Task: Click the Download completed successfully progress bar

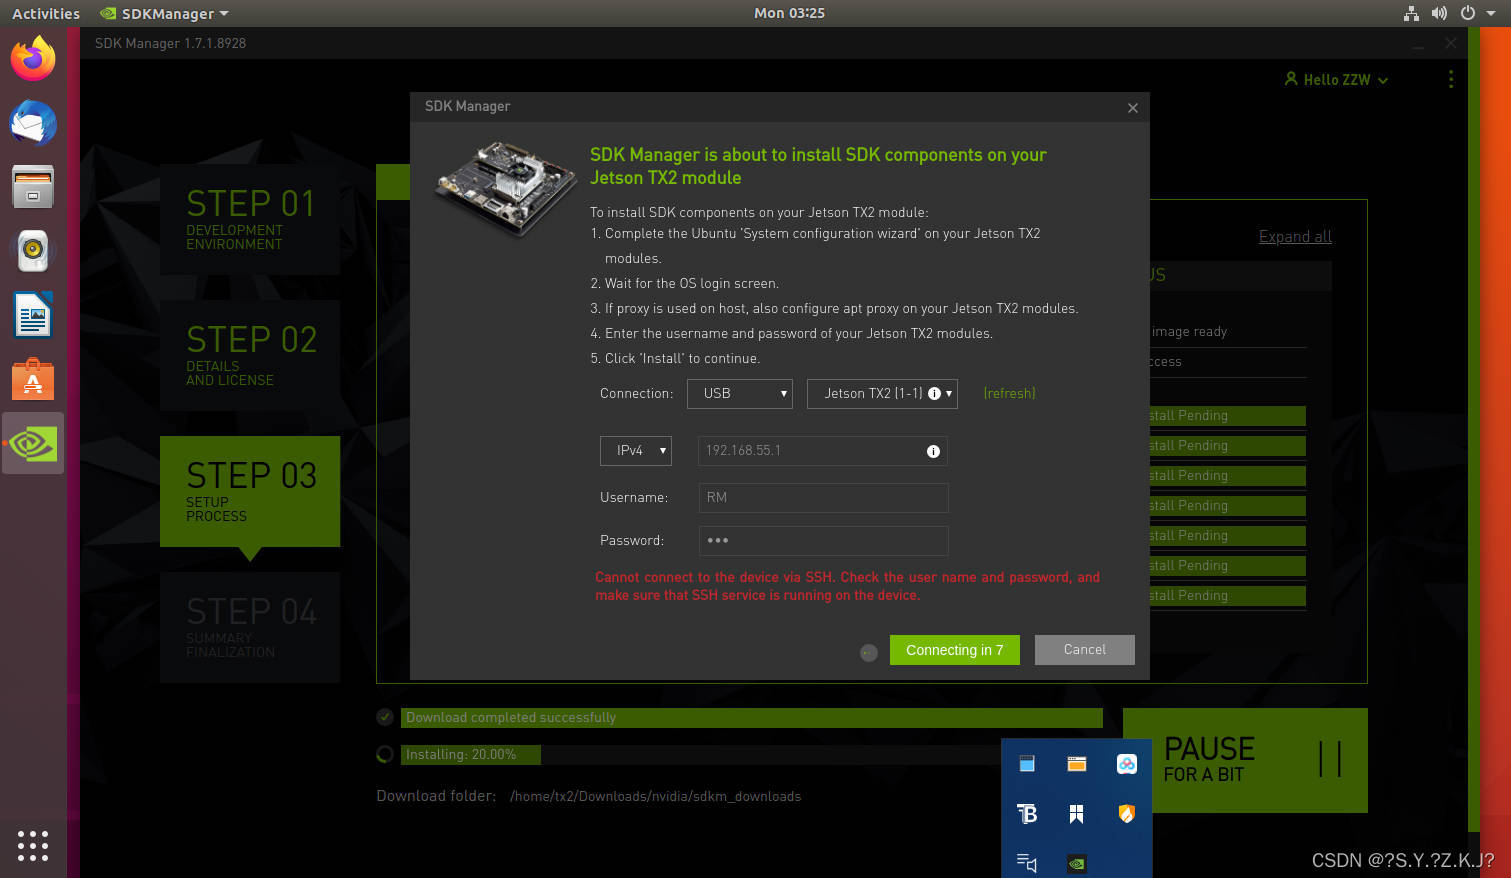Action: (x=752, y=718)
